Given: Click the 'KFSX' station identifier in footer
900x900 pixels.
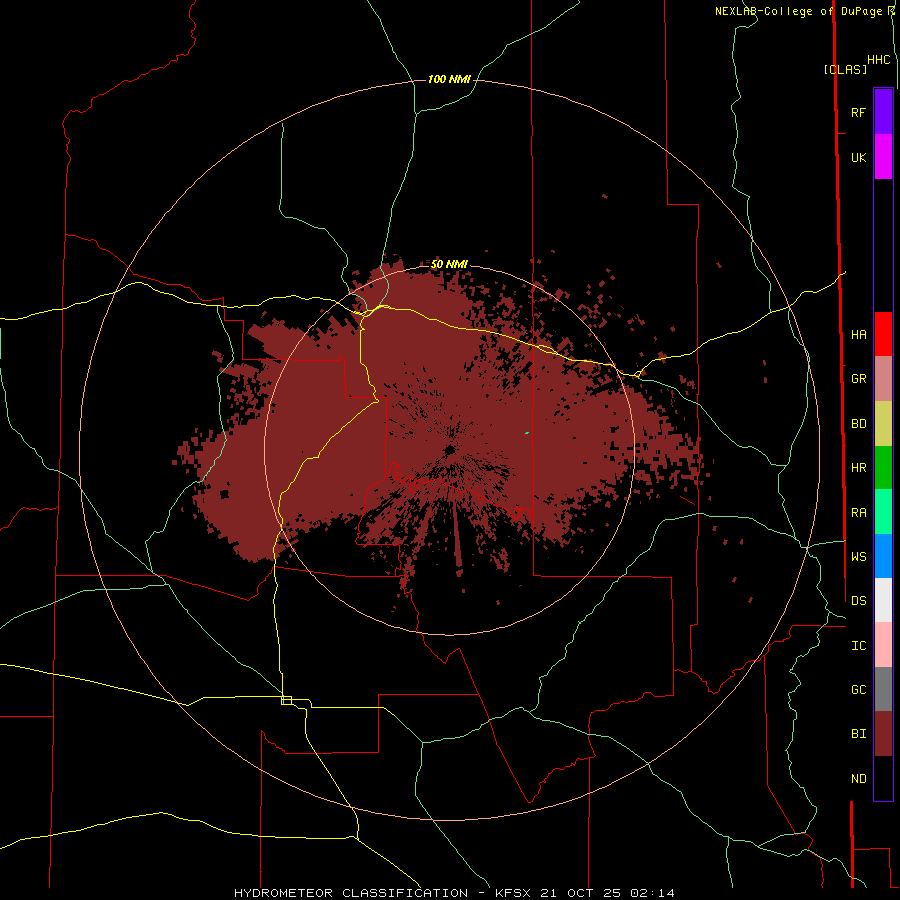Looking at the screenshot, I should tap(513, 893).
